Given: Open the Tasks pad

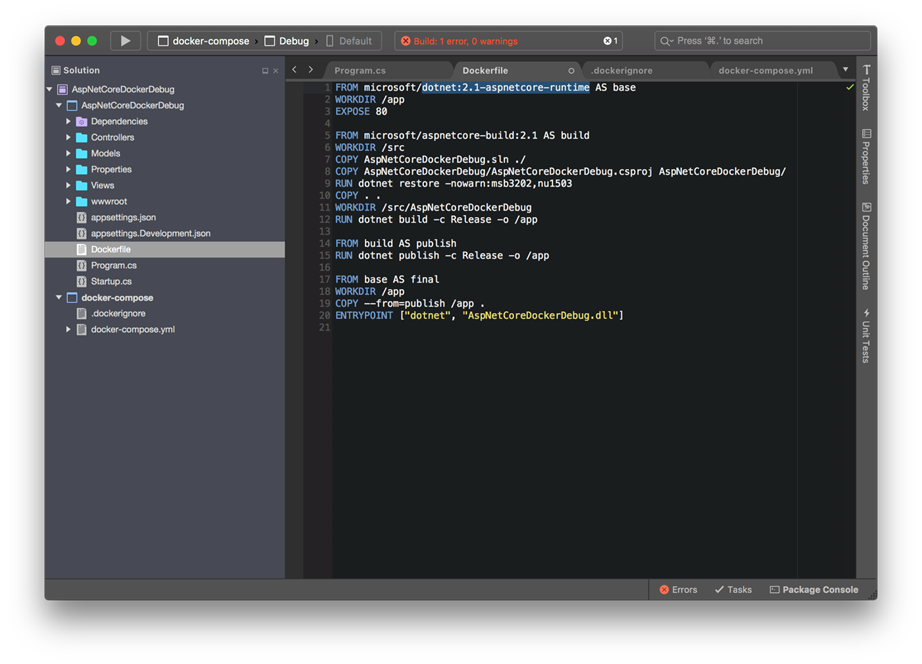Looking at the screenshot, I should click(x=733, y=589).
